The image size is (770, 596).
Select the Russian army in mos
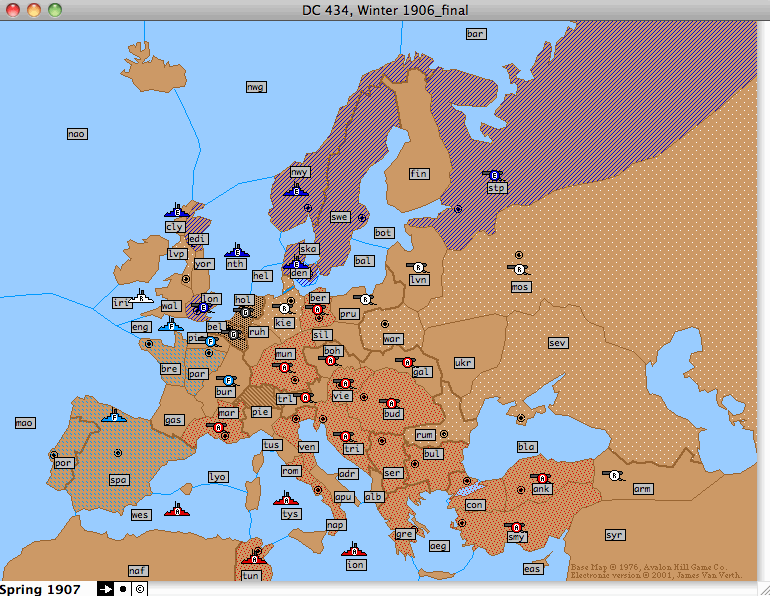click(519, 270)
